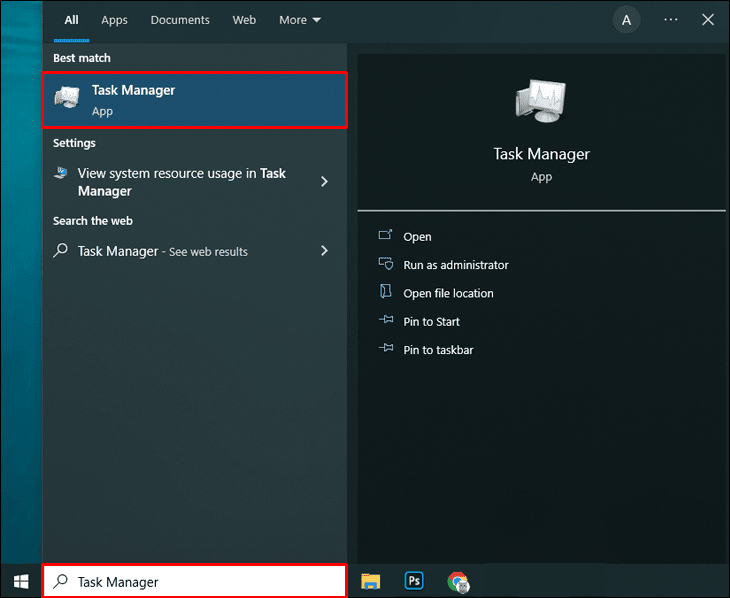Select Open file location

point(448,293)
